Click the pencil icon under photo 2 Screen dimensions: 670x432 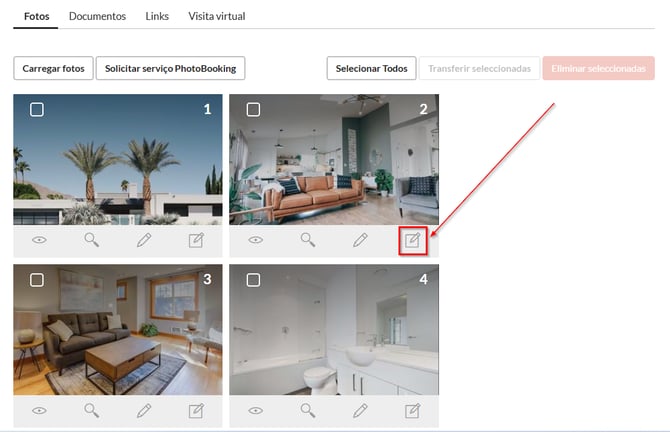coord(360,240)
